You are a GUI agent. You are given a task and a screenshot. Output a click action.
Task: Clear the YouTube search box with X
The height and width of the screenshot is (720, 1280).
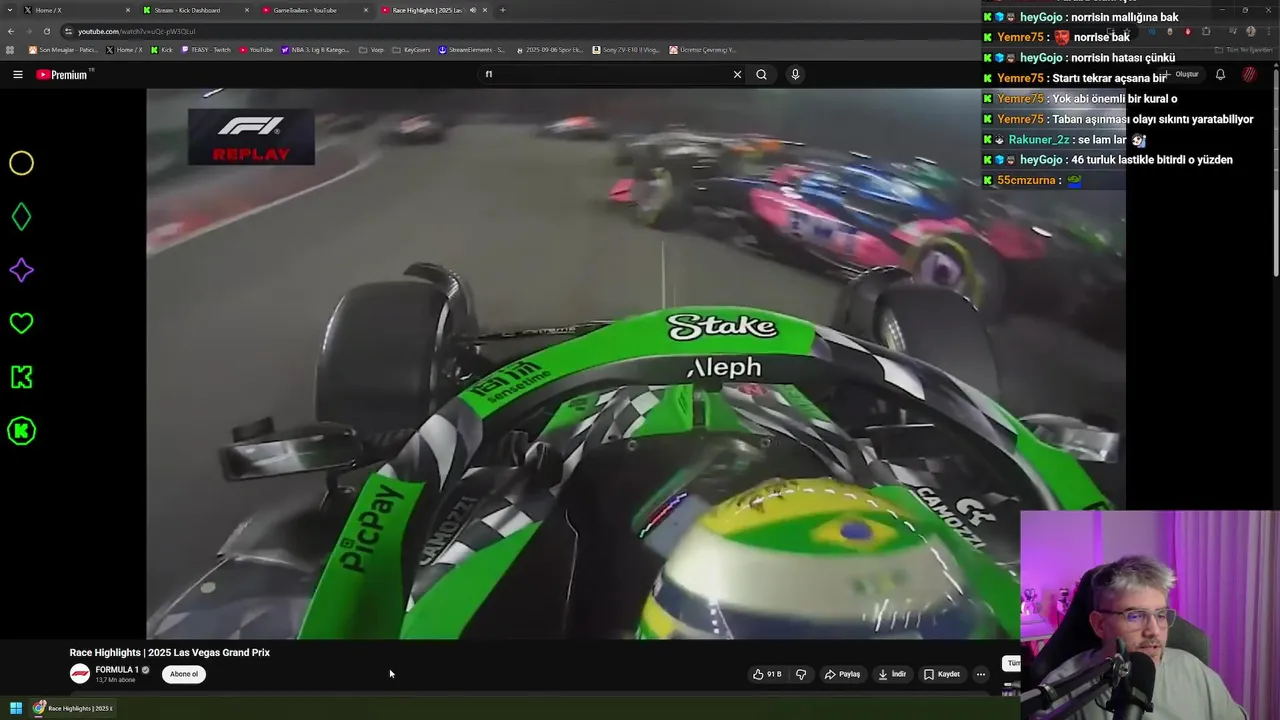click(x=738, y=74)
